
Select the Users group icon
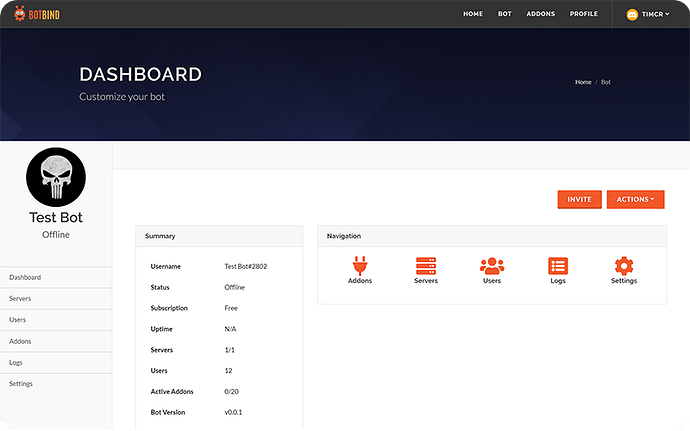tap(492, 266)
